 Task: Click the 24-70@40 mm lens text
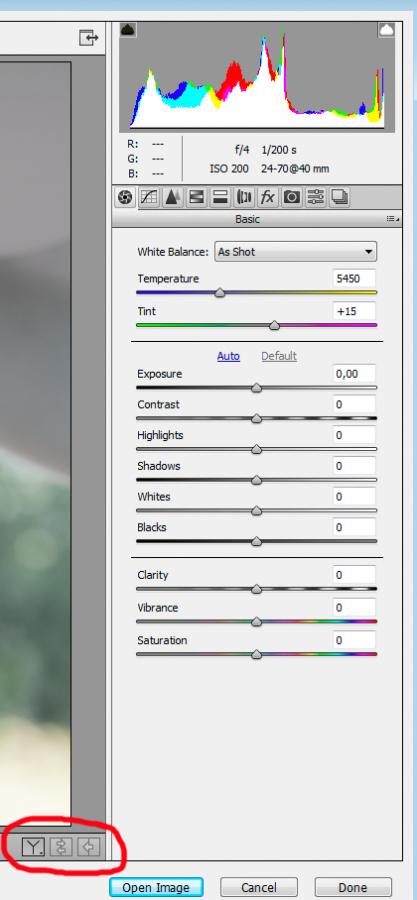(295, 169)
